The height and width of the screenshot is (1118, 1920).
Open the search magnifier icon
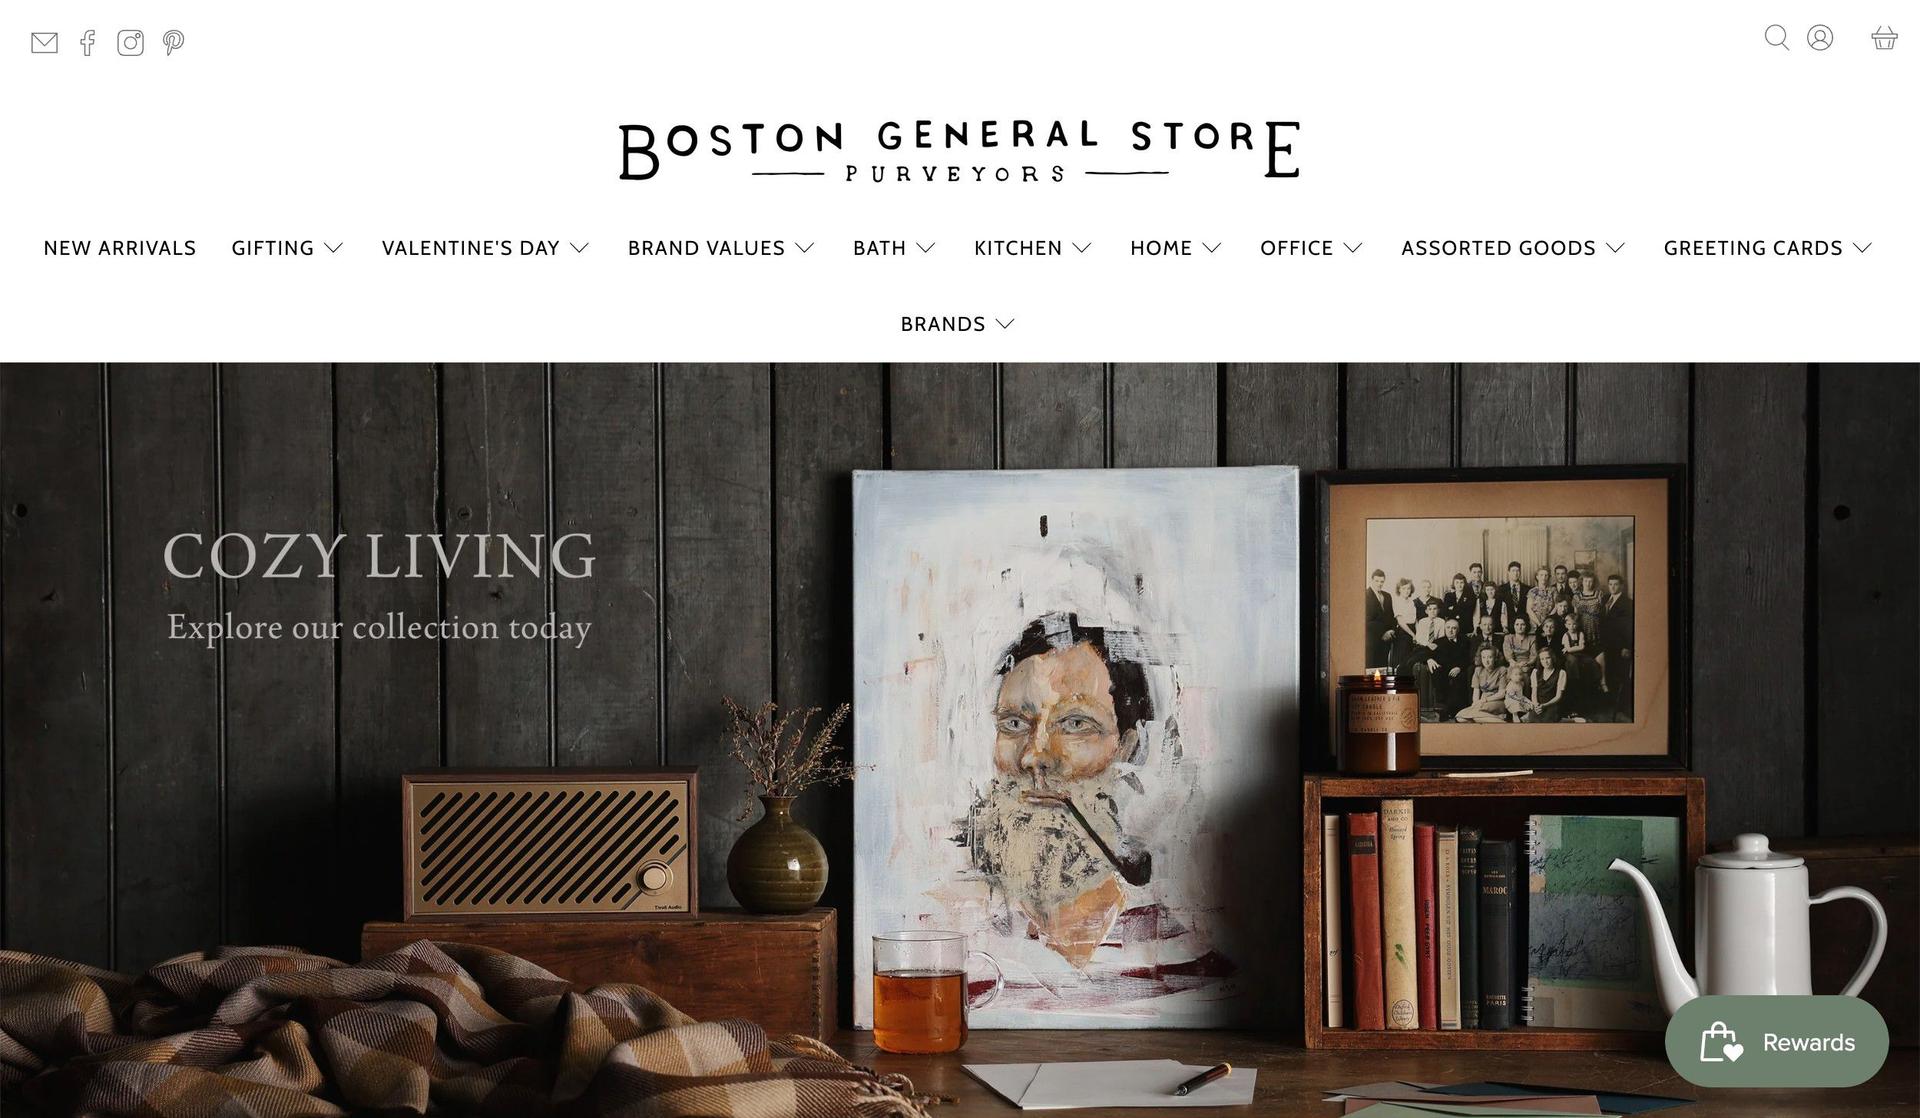(1777, 38)
